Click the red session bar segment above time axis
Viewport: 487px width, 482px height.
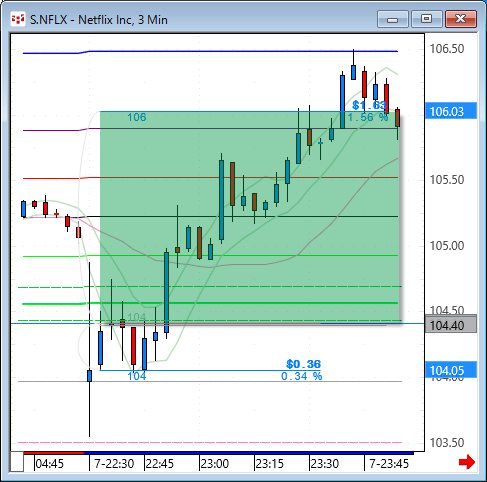coord(54,453)
